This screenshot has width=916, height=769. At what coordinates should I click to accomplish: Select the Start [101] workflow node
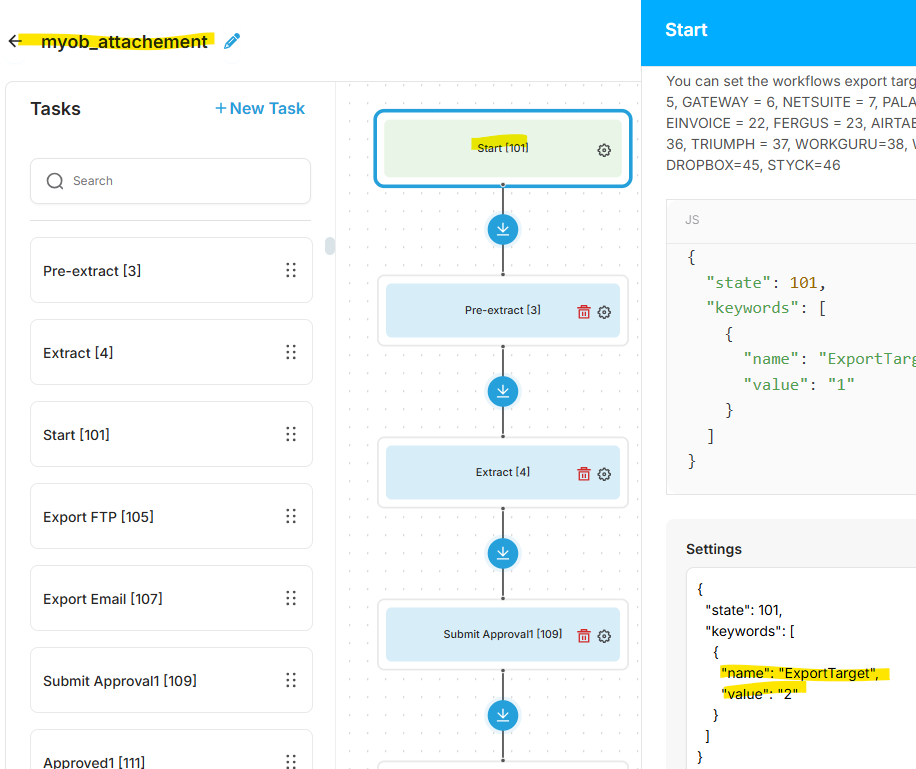pyautogui.click(x=502, y=148)
